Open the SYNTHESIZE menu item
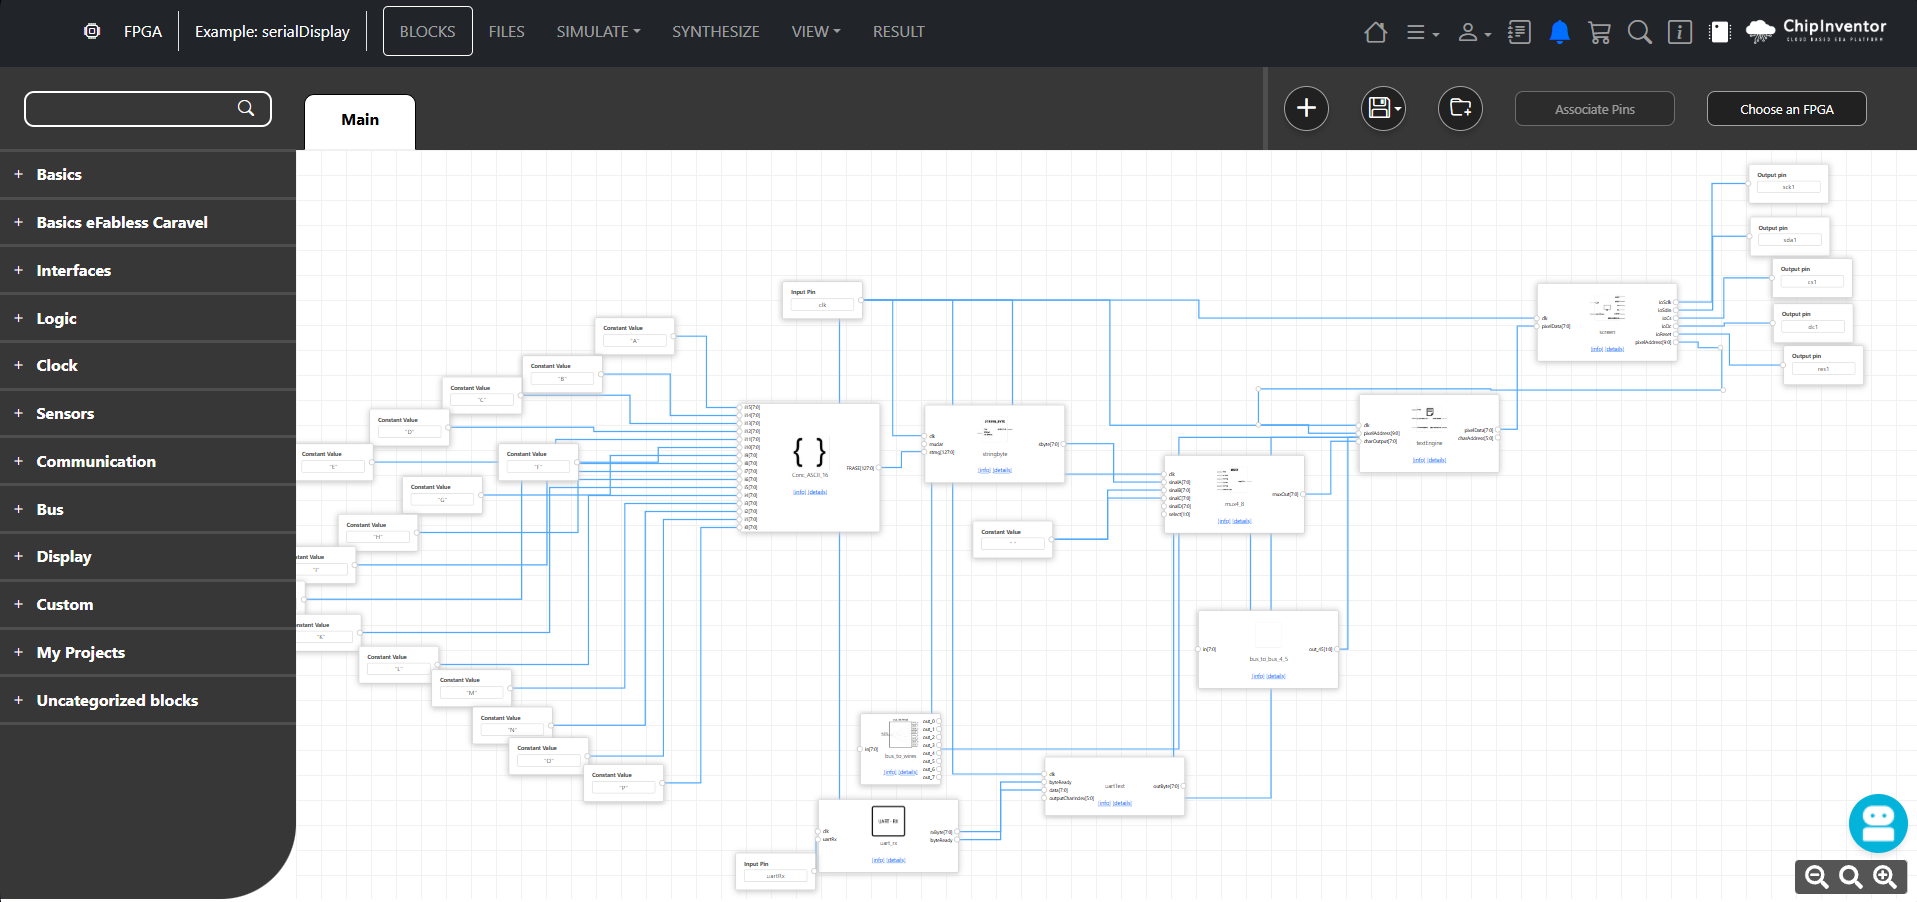This screenshot has width=1917, height=902. pos(715,32)
